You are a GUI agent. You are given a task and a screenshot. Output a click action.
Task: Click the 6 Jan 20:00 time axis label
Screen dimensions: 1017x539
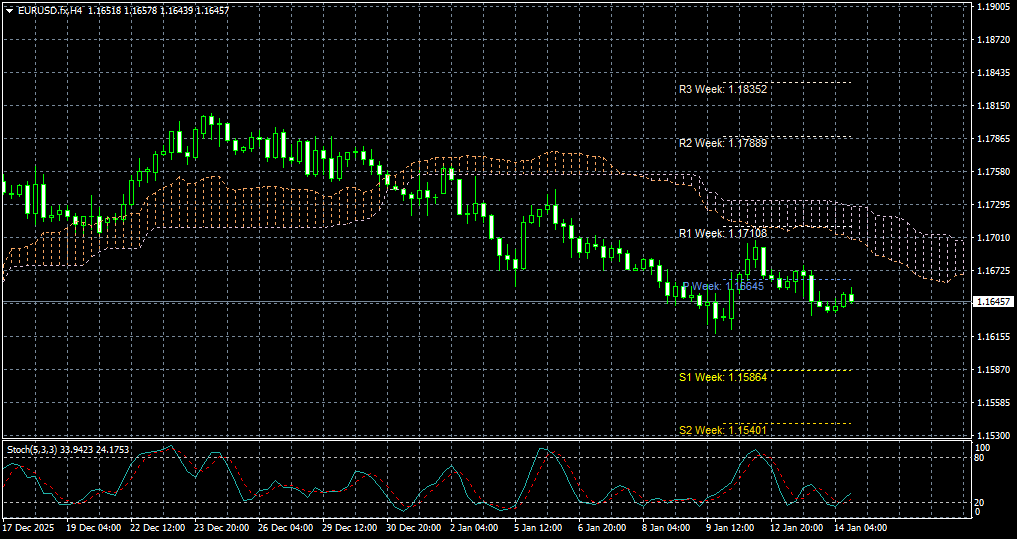(603, 528)
